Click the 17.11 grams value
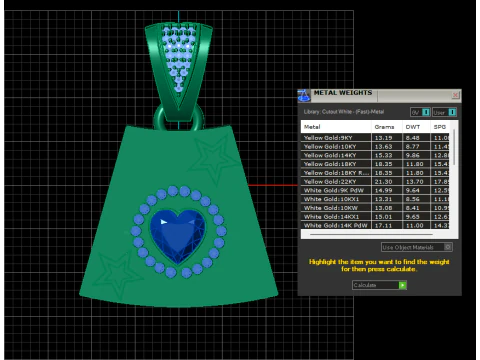480x360 pixels. pos(383,225)
